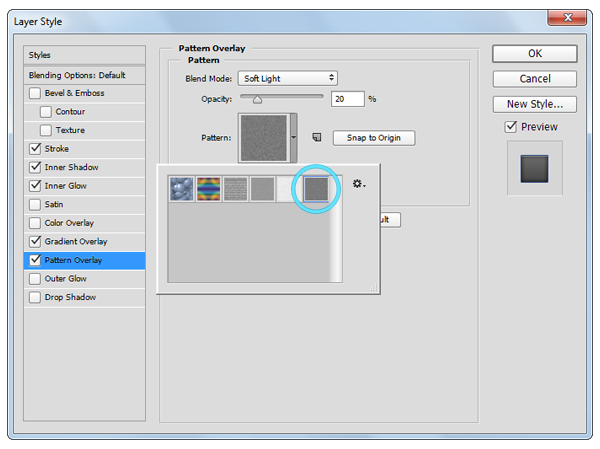
Task: Click the Opacity value field showing 20
Action: [x=348, y=99]
